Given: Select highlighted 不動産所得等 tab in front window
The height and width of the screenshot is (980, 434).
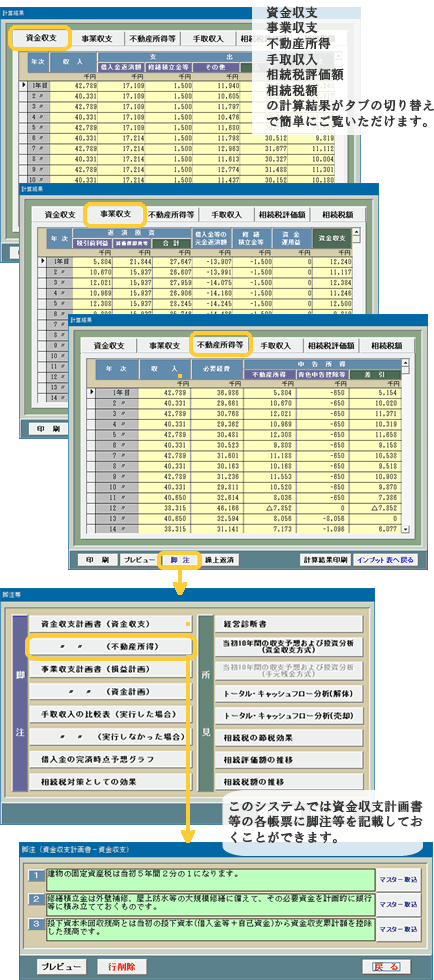Looking at the screenshot, I should [x=221, y=344].
